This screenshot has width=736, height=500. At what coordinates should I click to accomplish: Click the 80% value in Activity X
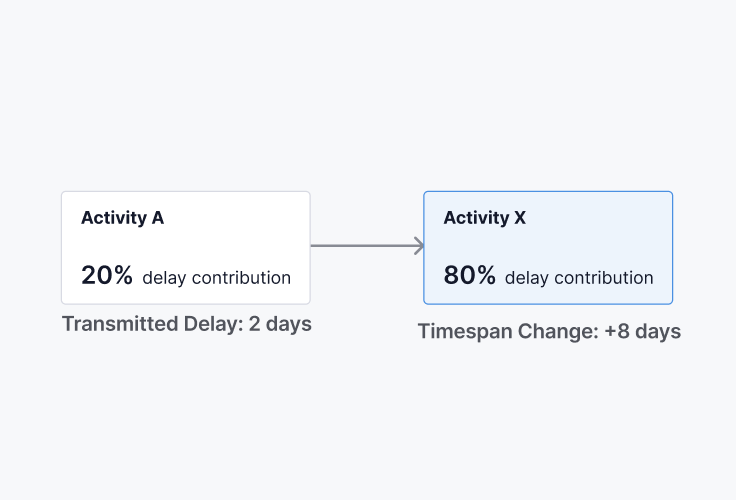[x=469, y=275]
